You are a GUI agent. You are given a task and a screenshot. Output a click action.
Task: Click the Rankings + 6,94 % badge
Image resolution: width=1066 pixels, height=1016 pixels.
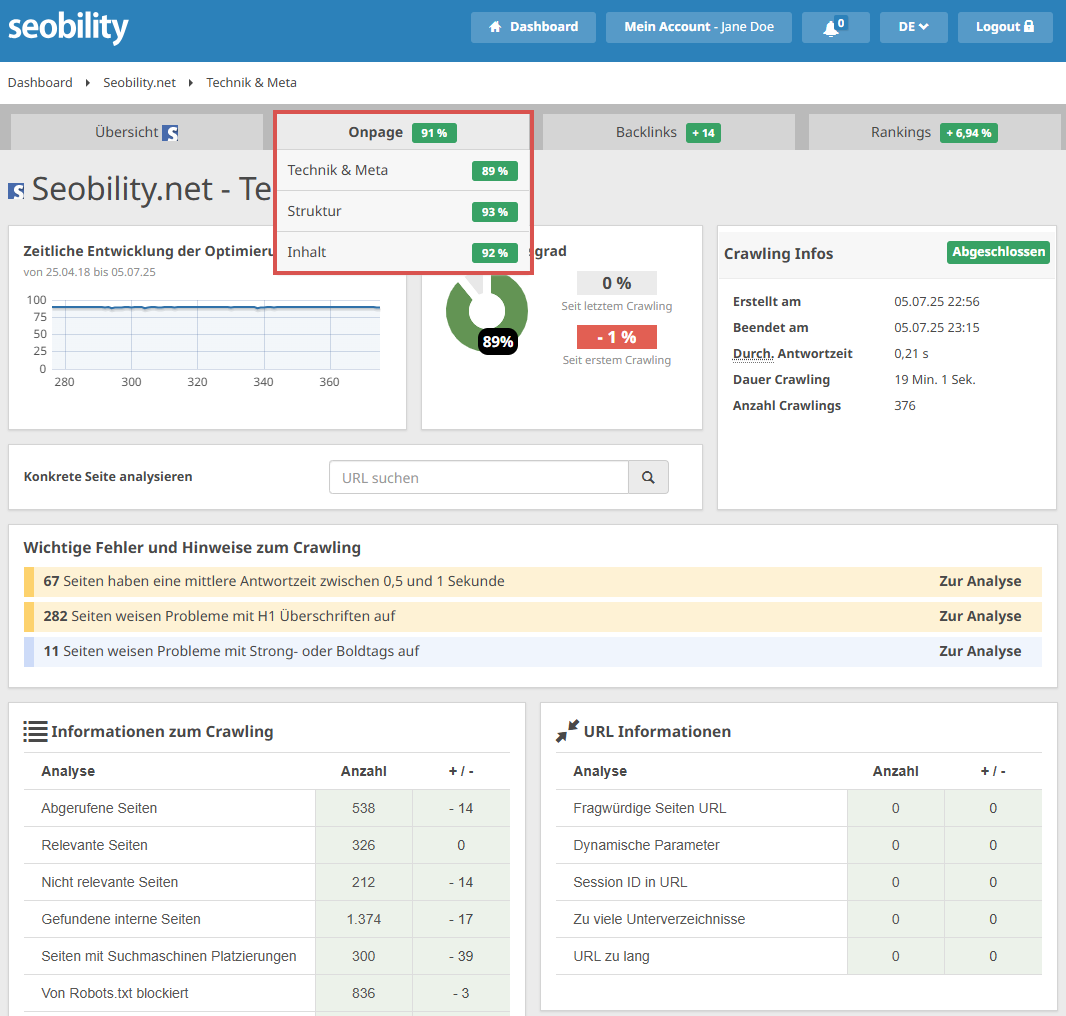[969, 133]
